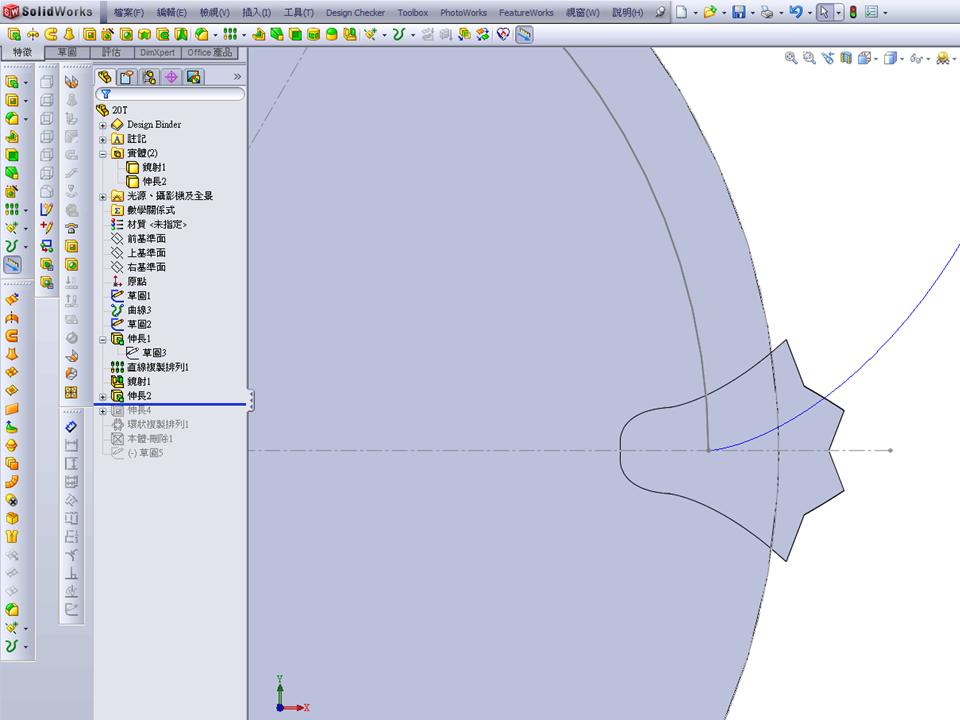Open the 說明(H) menu

(628, 12)
